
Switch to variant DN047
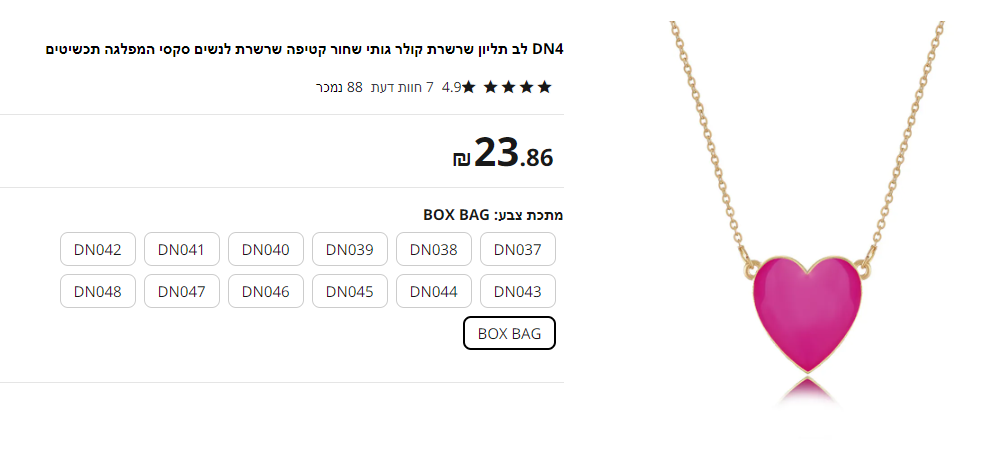181,291
